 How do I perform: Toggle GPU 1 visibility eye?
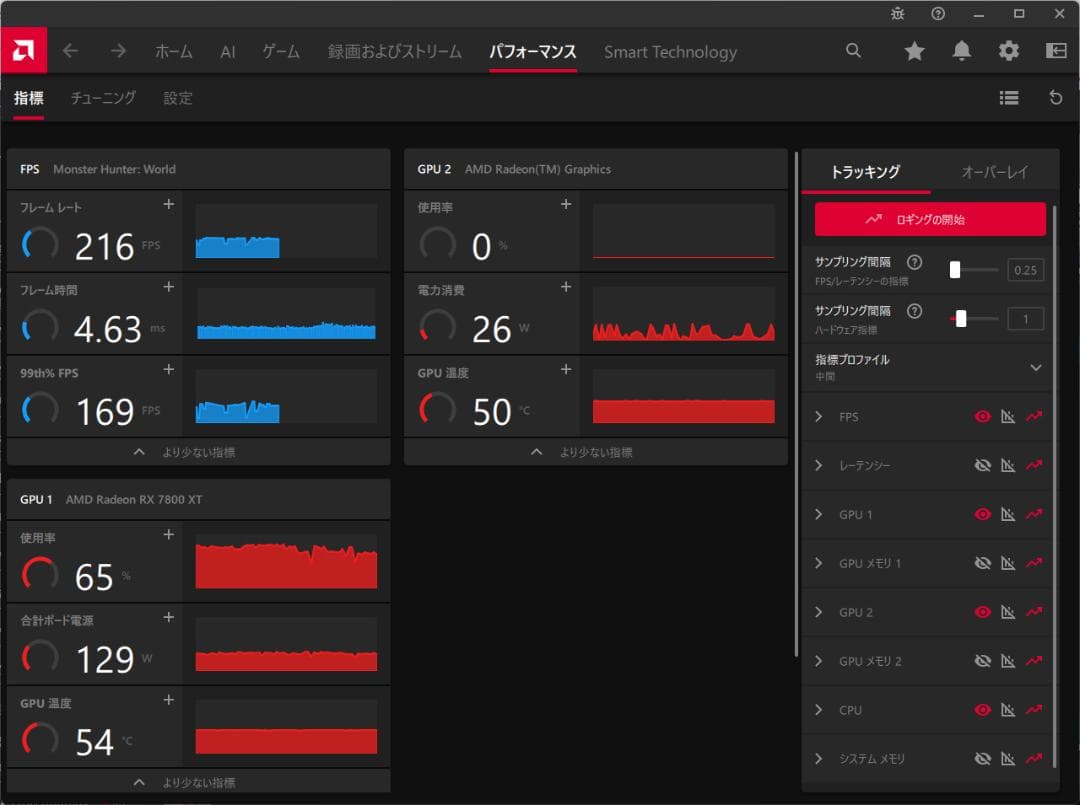click(x=983, y=514)
